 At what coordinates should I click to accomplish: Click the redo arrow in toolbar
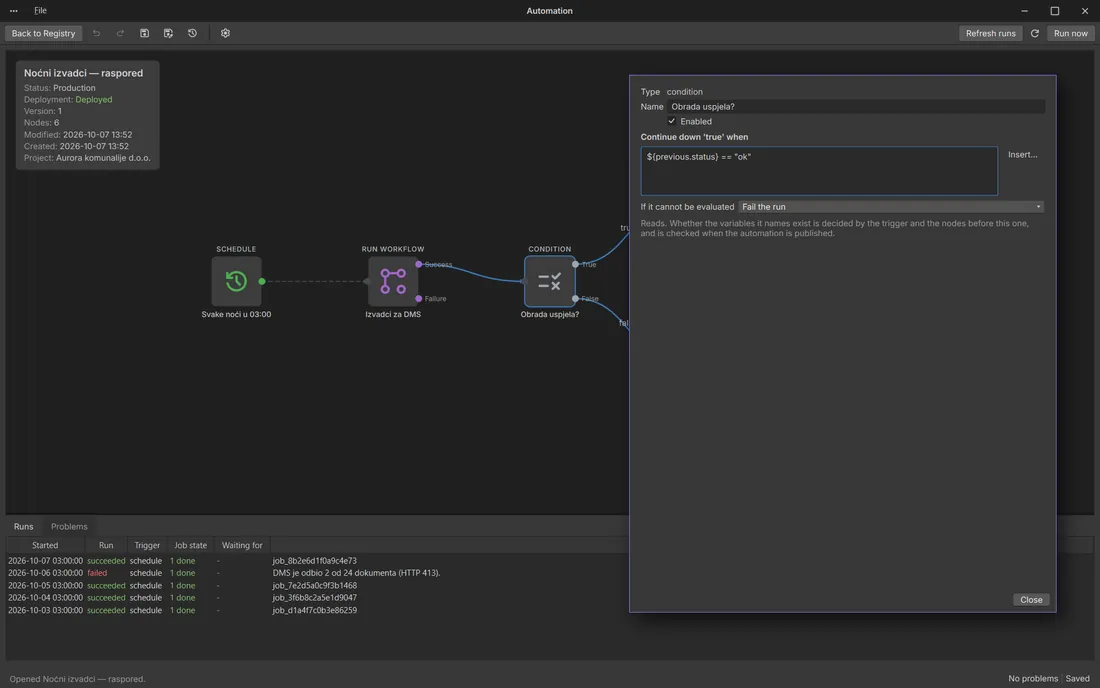pyautogui.click(x=120, y=33)
